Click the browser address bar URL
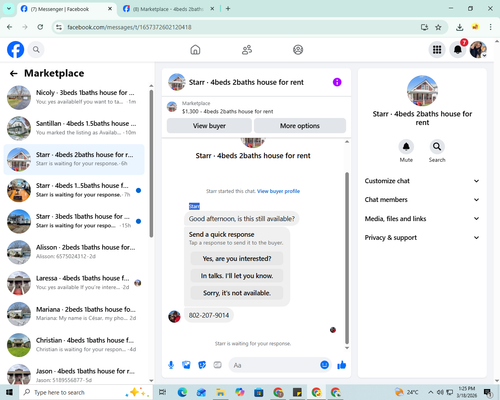This screenshot has height=400, width=500. [x=129, y=27]
